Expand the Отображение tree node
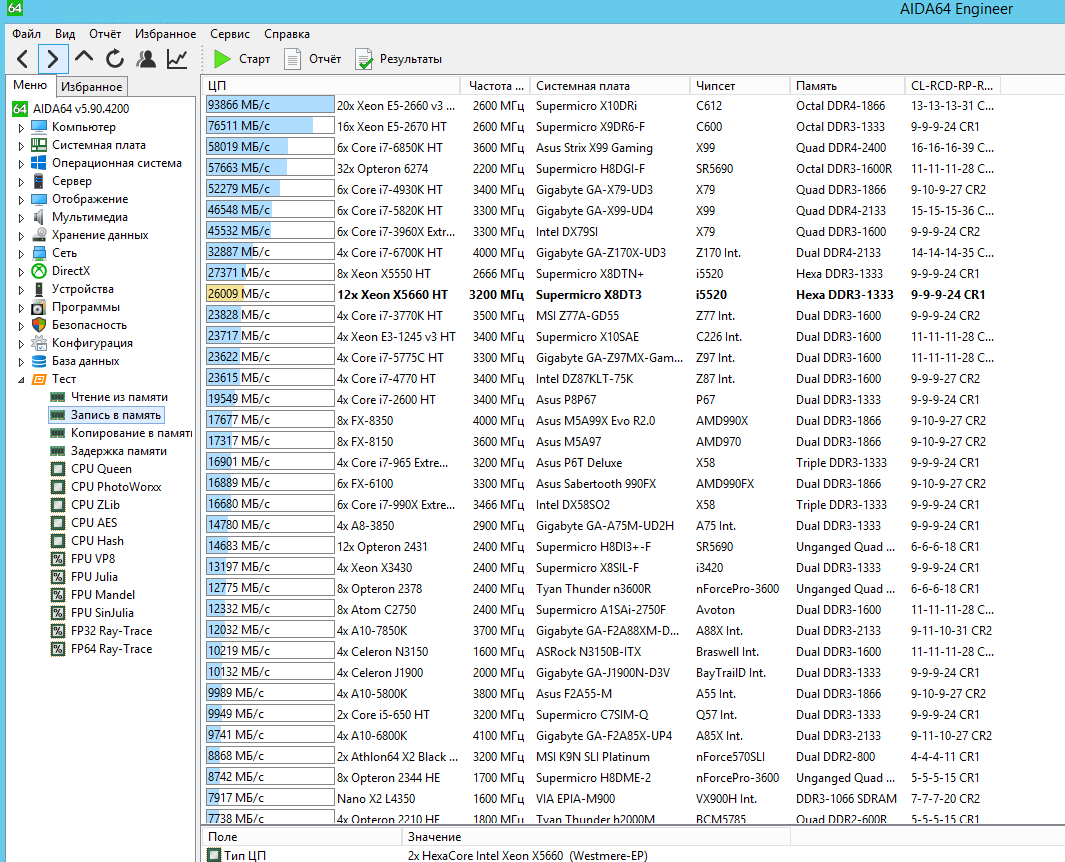 [21, 200]
